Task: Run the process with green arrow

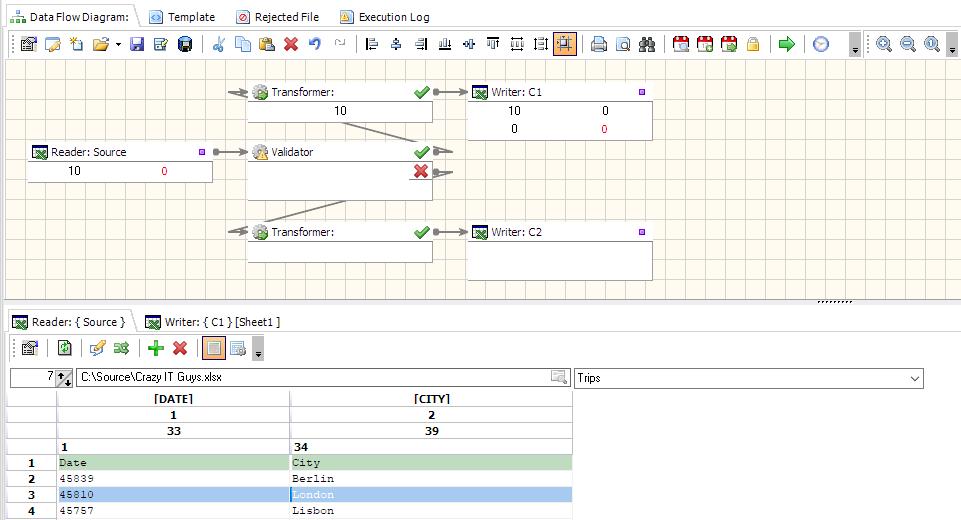Action: tap(786, 44)
